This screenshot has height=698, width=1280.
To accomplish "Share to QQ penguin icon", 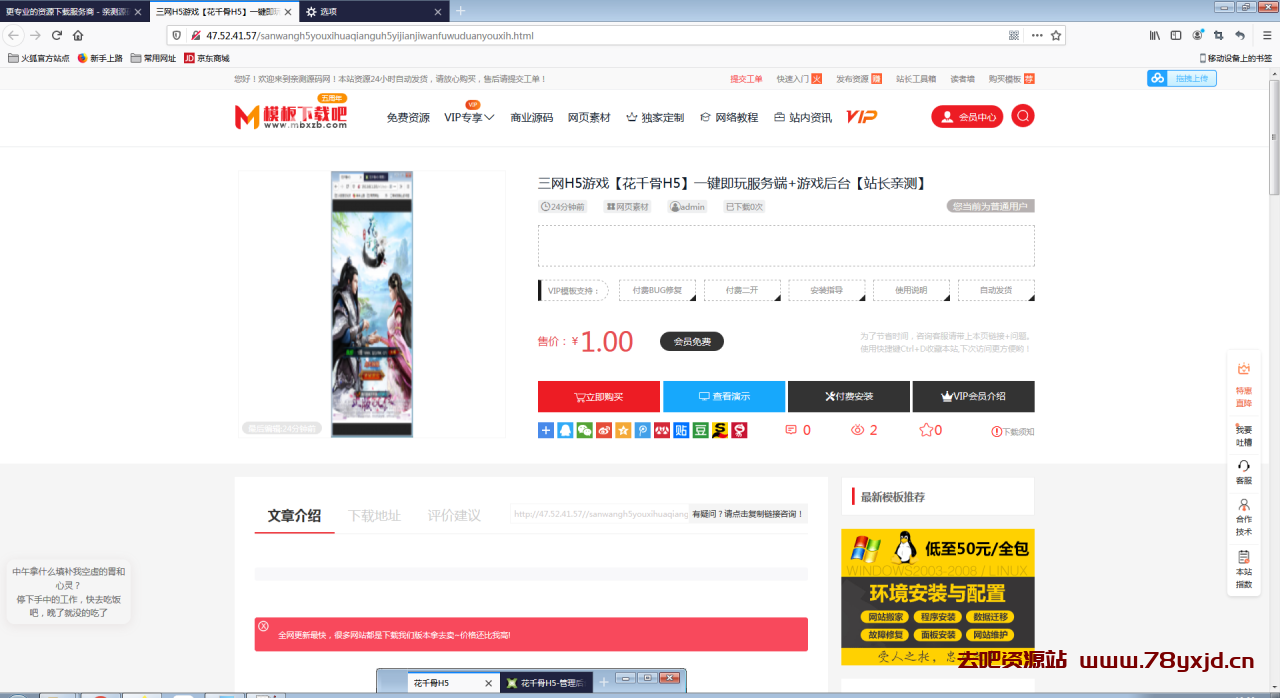I will click(565, 430).
